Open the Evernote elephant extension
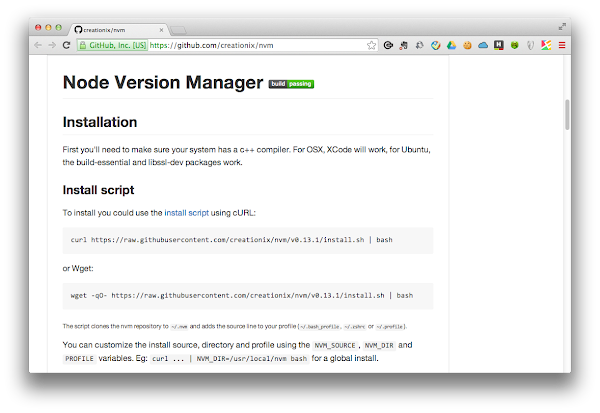Image resolution: width=600 pixels, height=413 pixels. click(x=404, y=46)
